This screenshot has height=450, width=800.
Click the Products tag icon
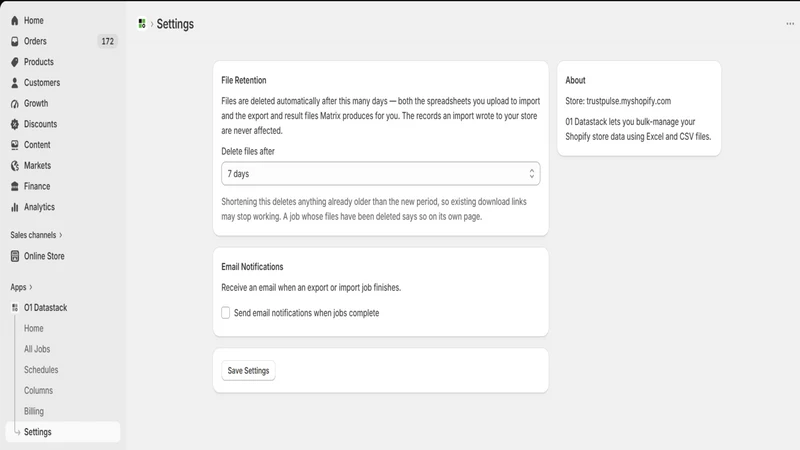pyautogui.click(x=14, y=62)
